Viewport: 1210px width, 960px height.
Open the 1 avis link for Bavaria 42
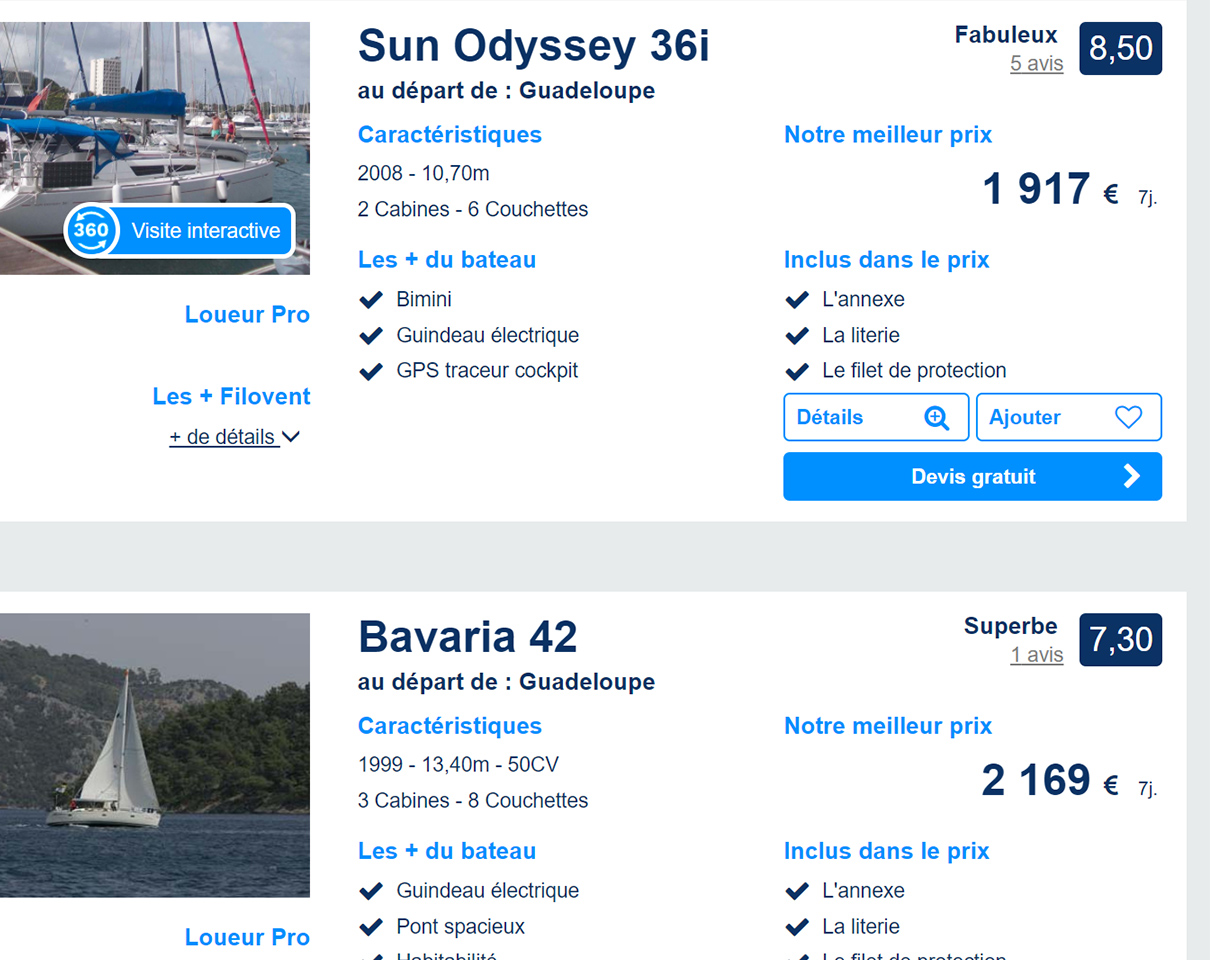pyautogui.click(x=1036, y=655)
